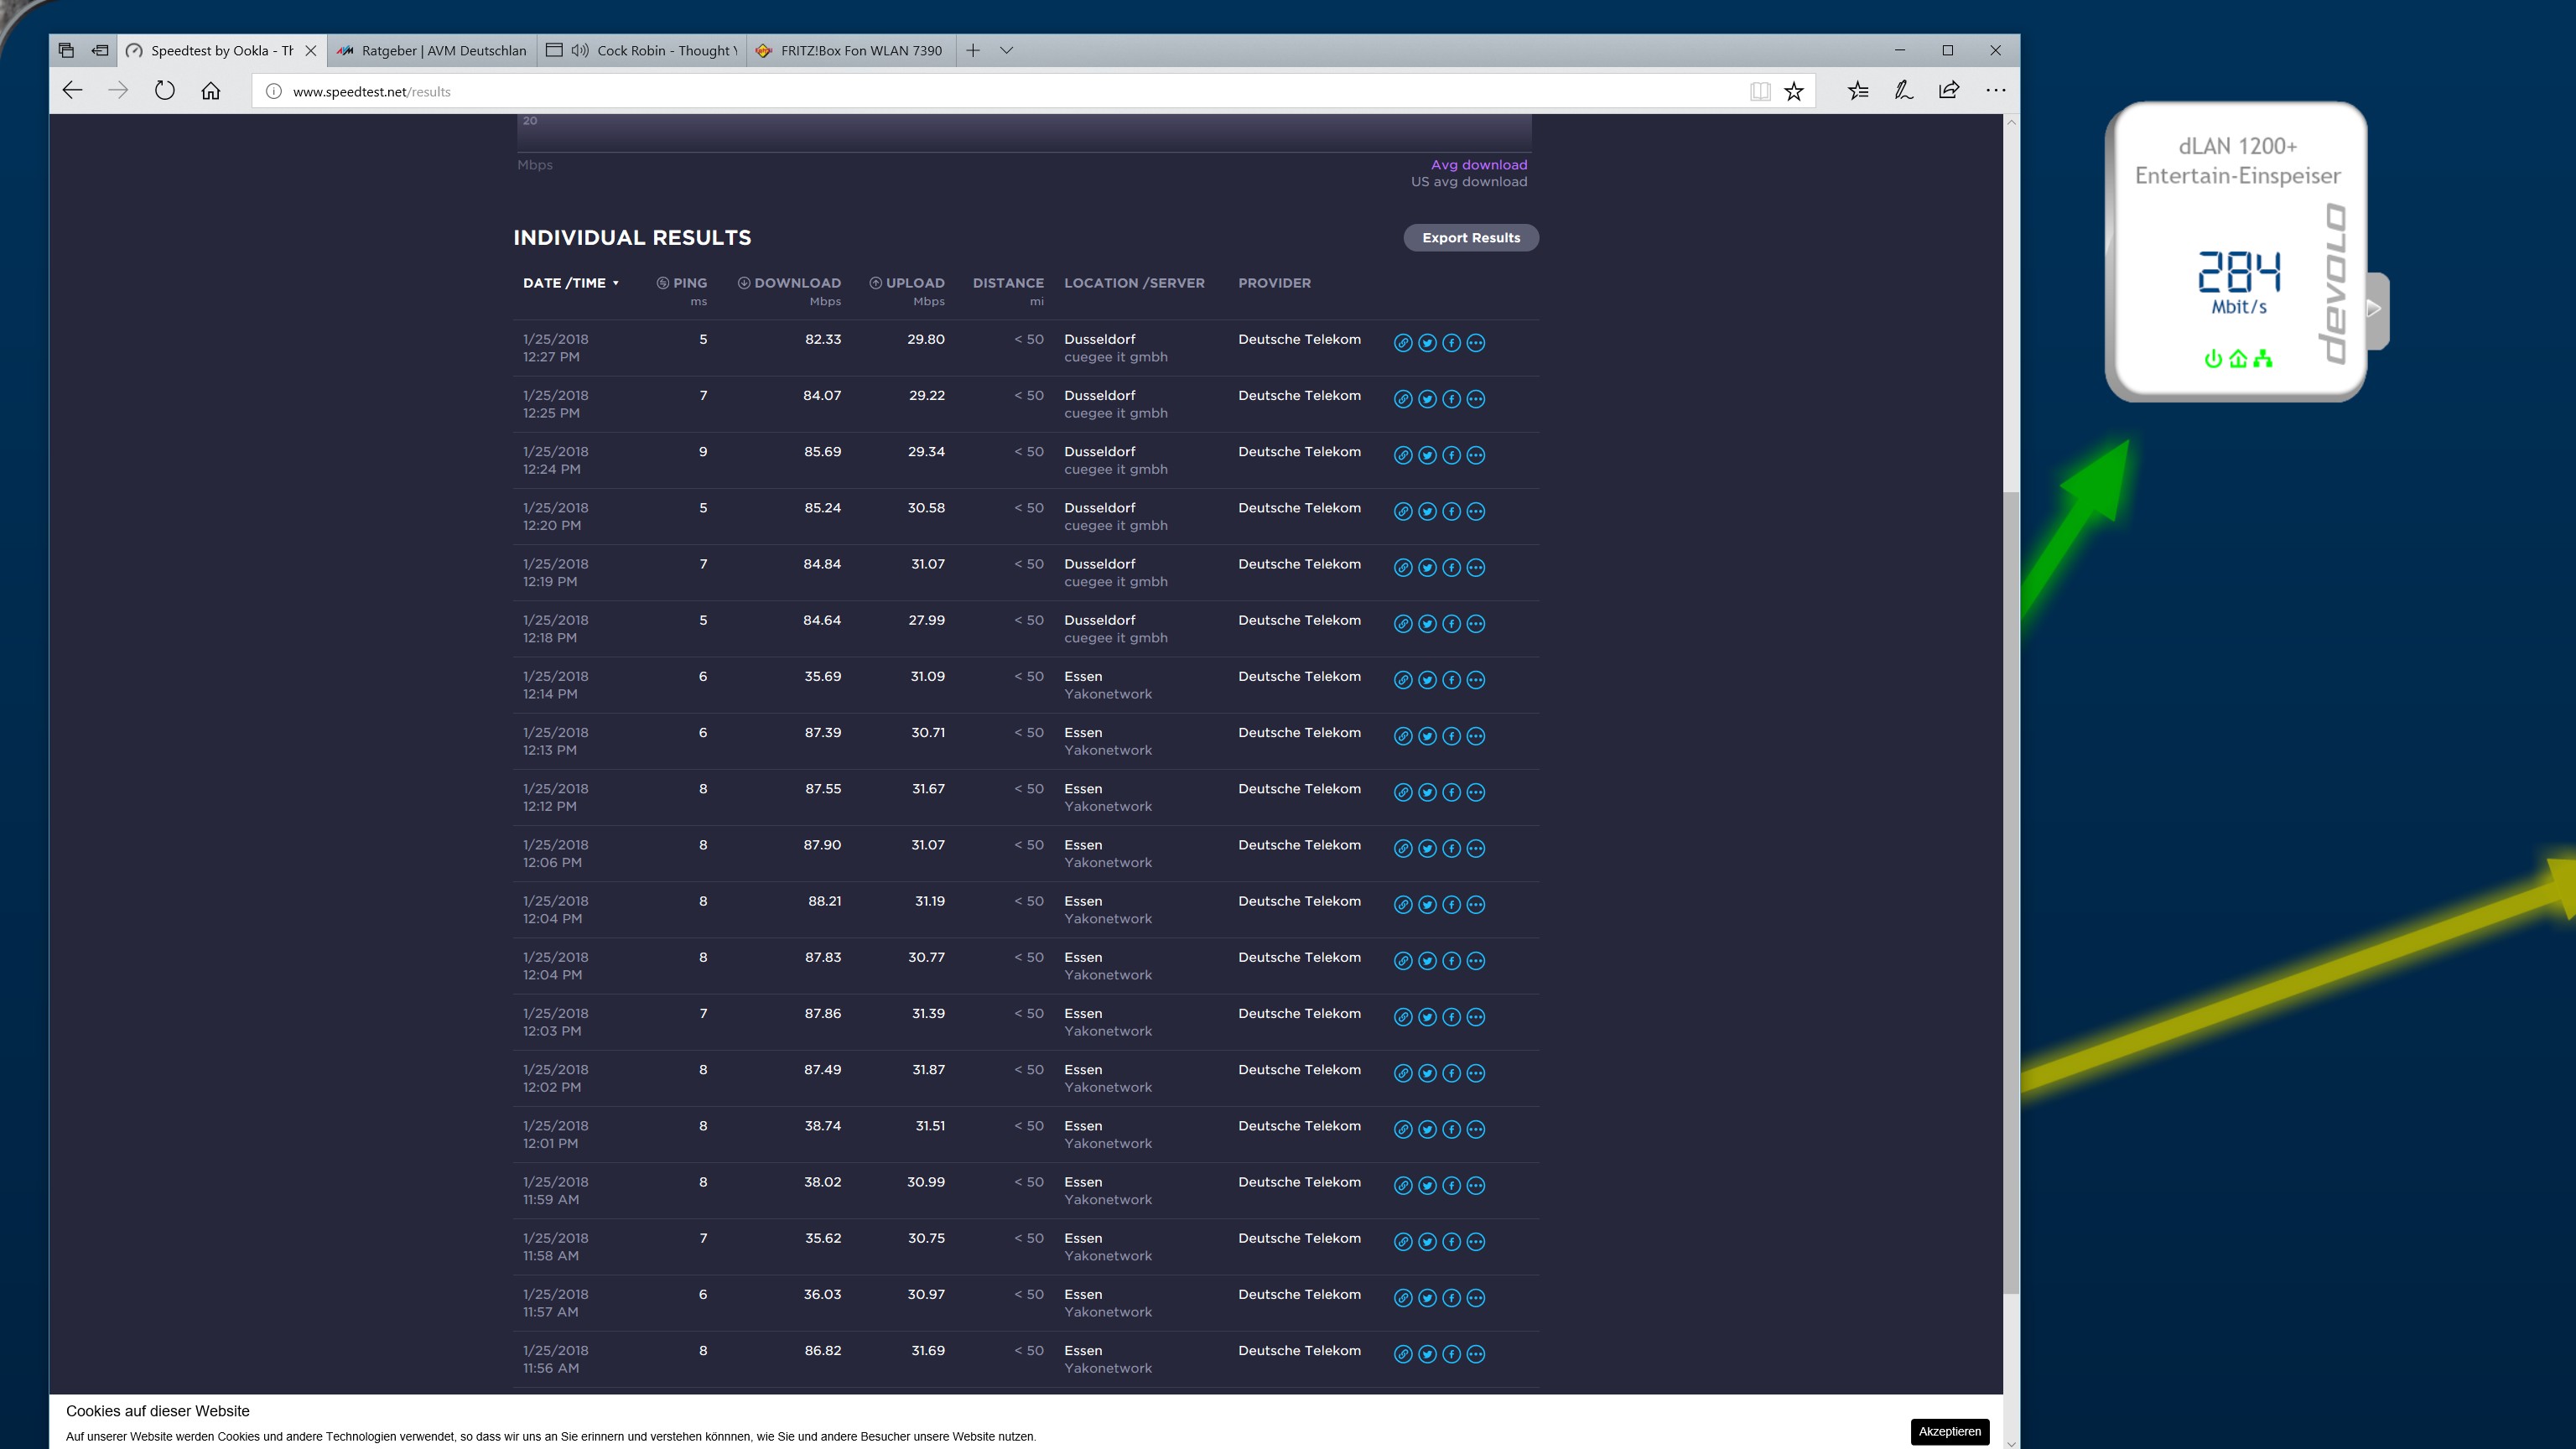
Task: Add page to favorites star
Action: [x=1794, y=91]
